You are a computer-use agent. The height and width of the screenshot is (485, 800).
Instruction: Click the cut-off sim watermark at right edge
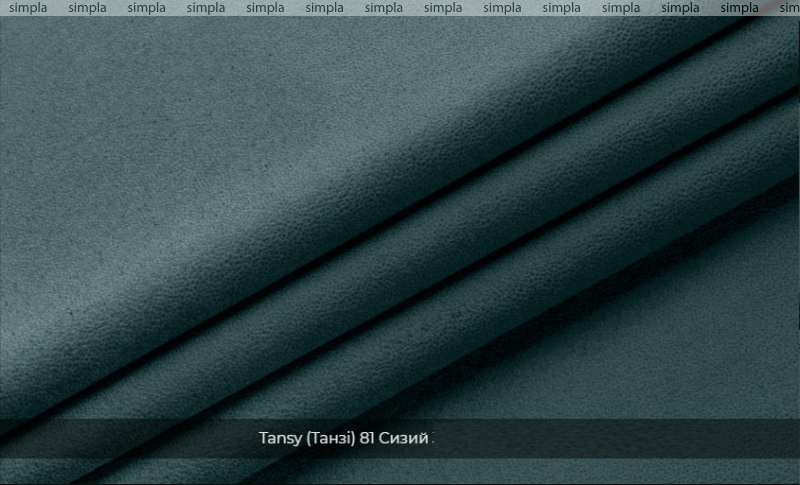coord(789,8)
